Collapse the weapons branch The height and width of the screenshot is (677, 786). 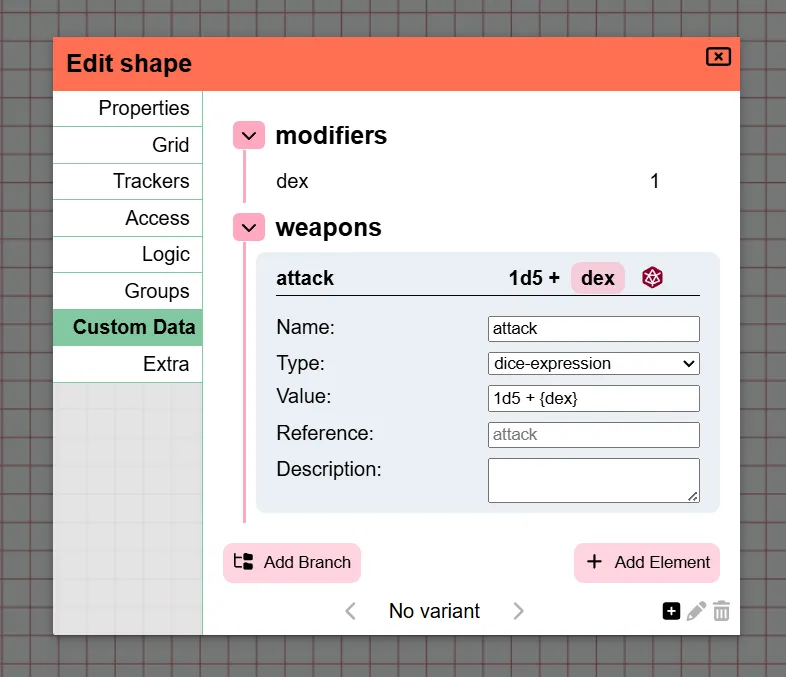pyautogui.click(x=249, y=227)
